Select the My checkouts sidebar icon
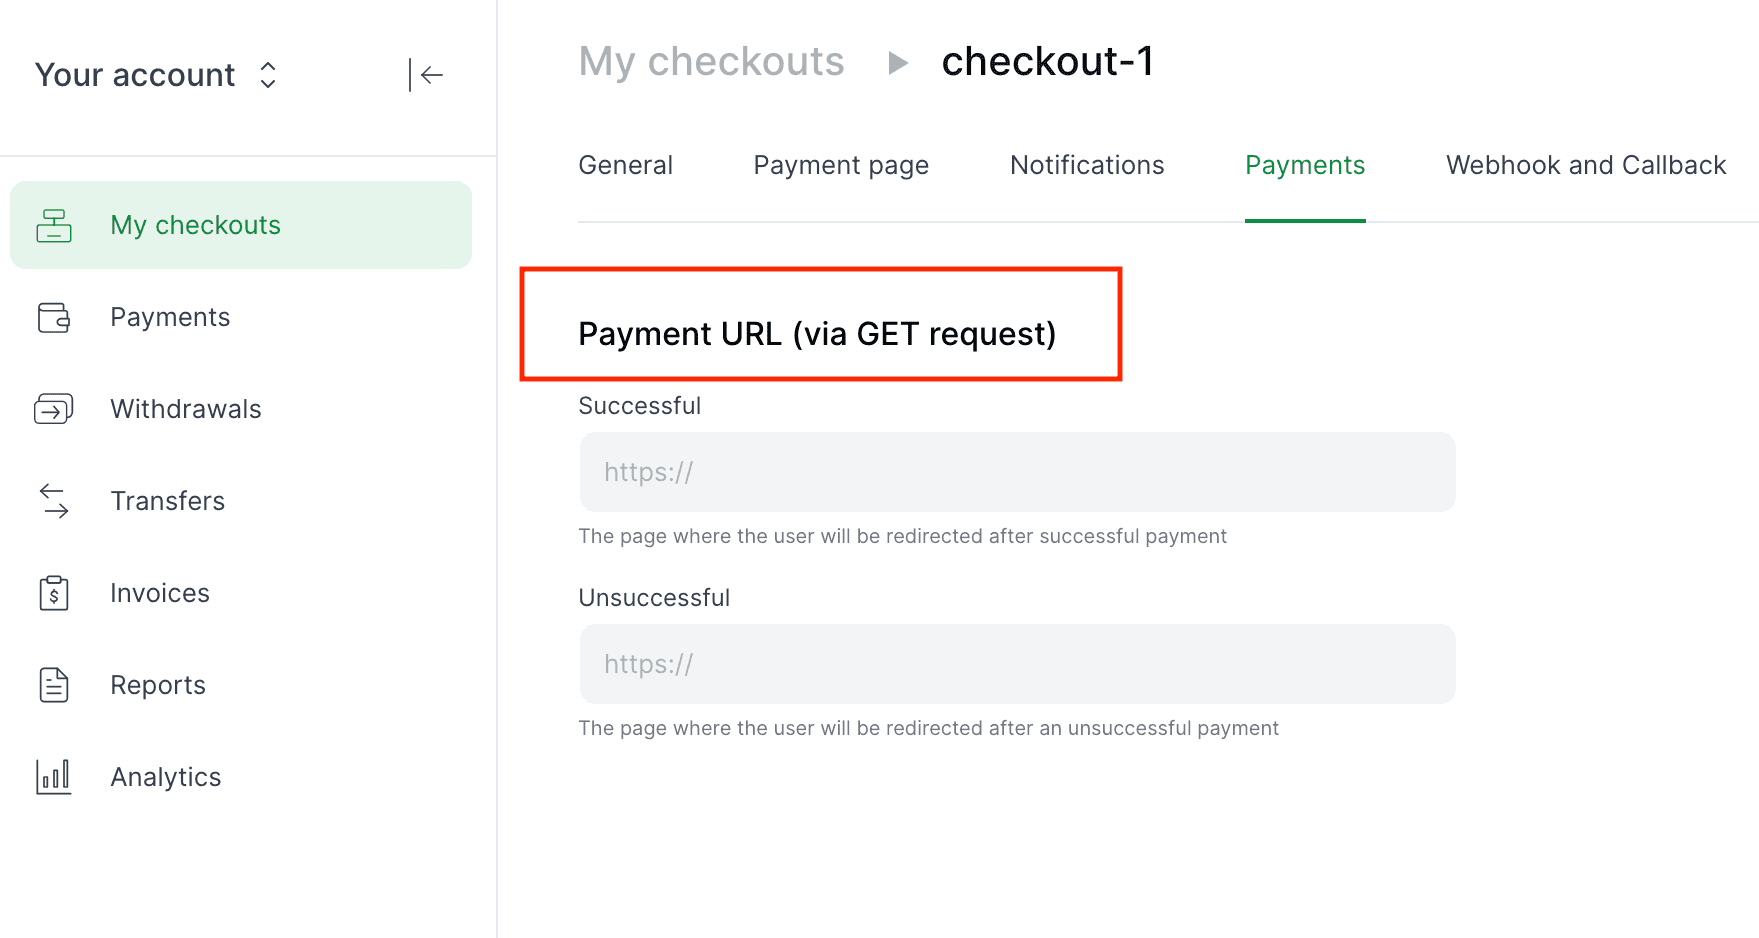 pos(55,225)
